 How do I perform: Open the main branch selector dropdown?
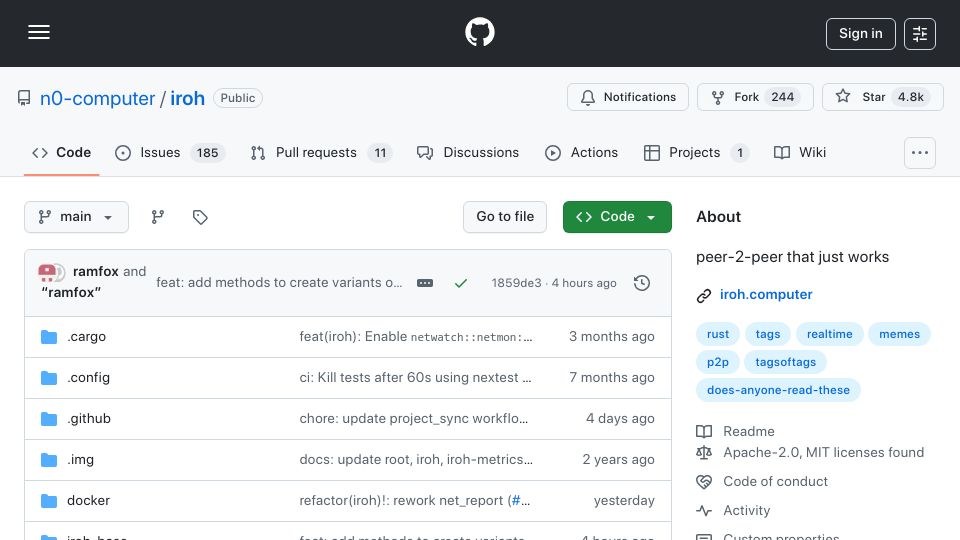coord(77,217)
